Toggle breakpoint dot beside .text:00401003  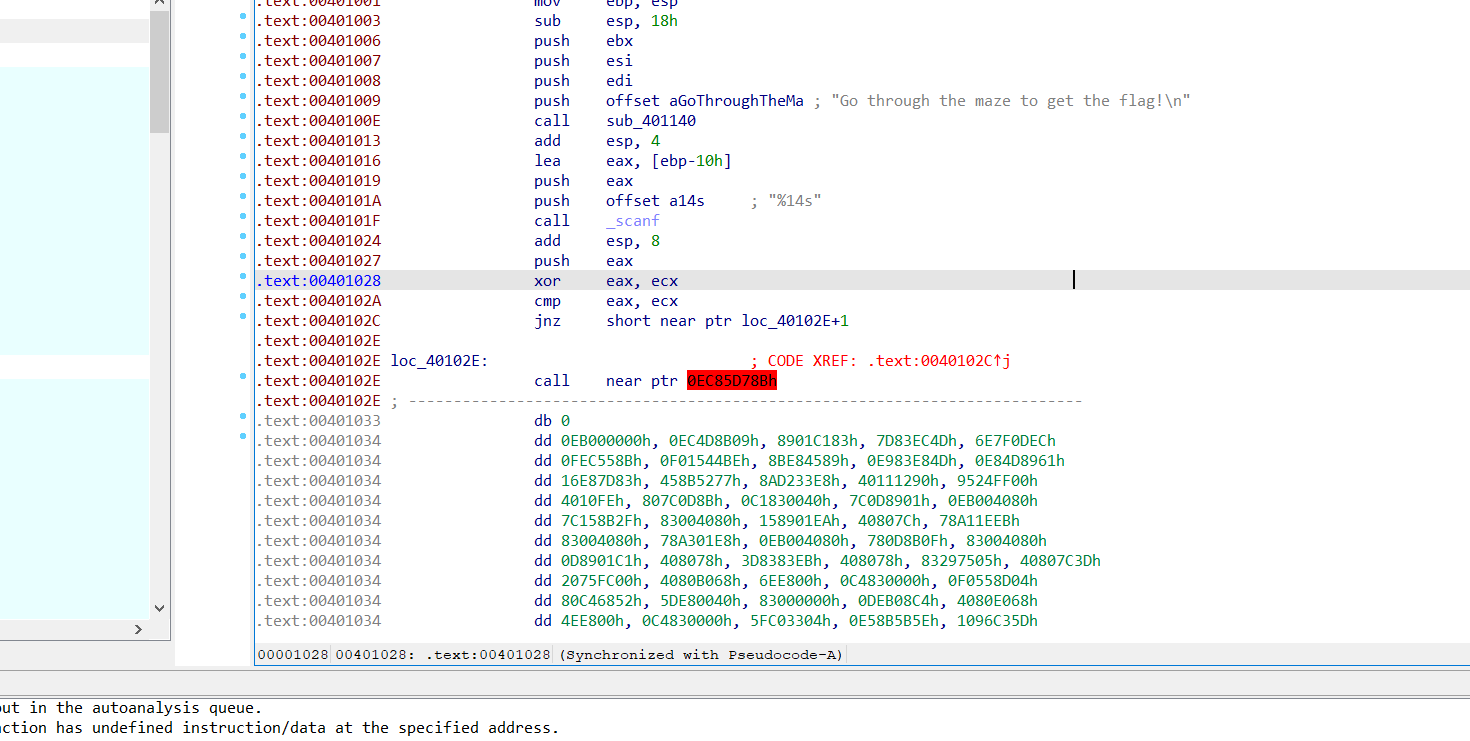click(x=243, y=17)
